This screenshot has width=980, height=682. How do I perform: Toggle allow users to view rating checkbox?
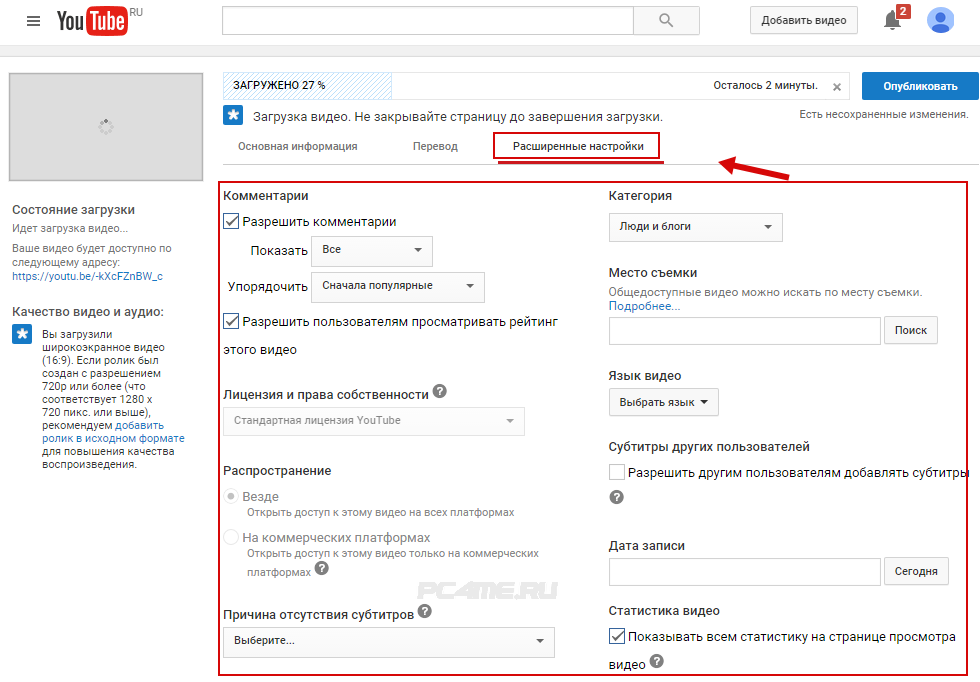coord(231,321)
